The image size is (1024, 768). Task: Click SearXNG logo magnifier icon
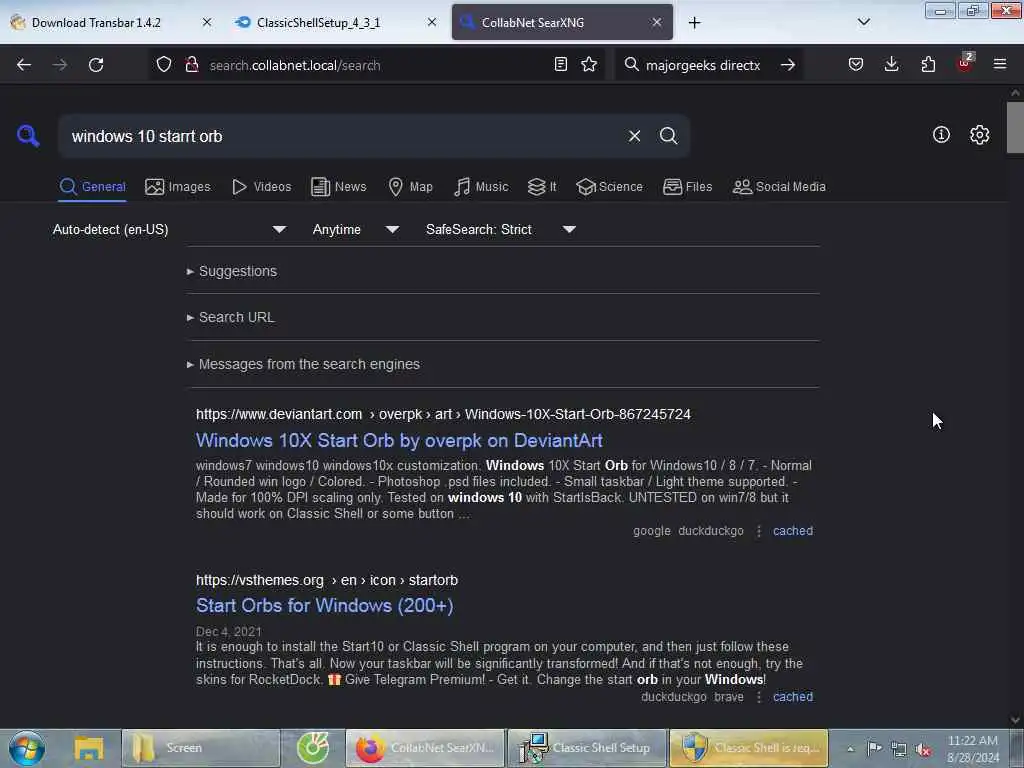coord(28,136)
